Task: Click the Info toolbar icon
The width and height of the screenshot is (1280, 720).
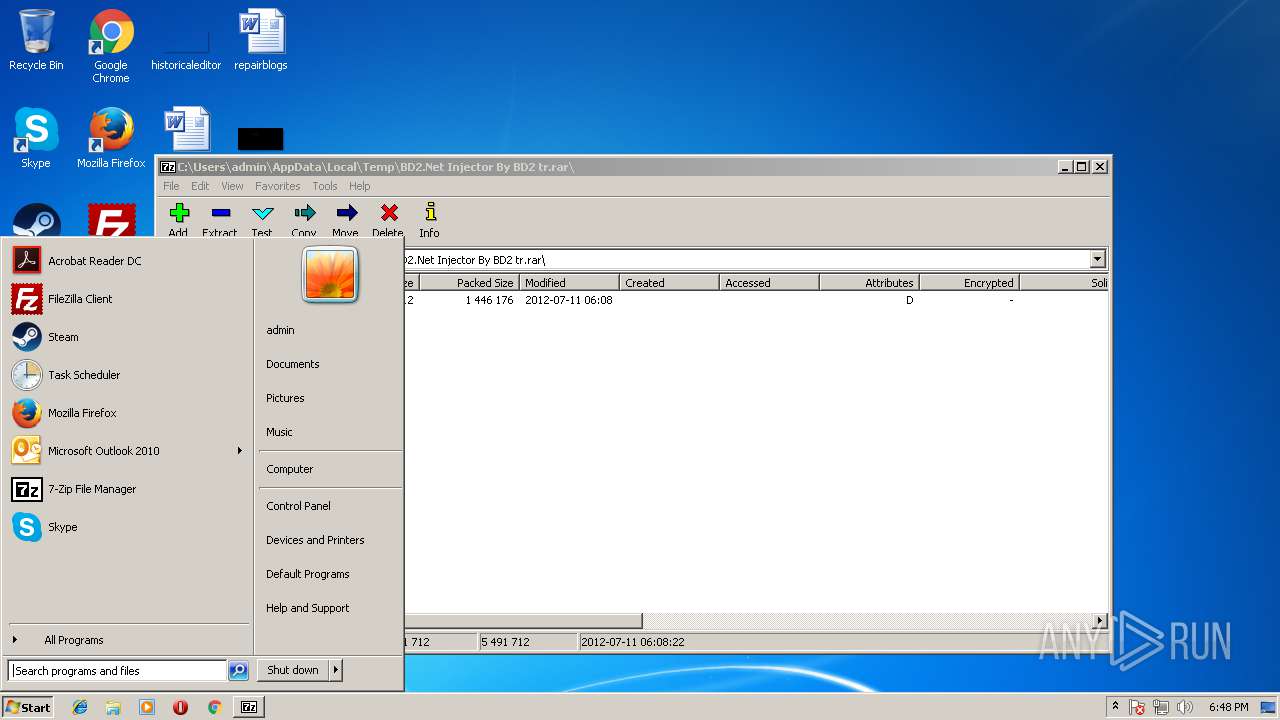Action: point(430,213)
